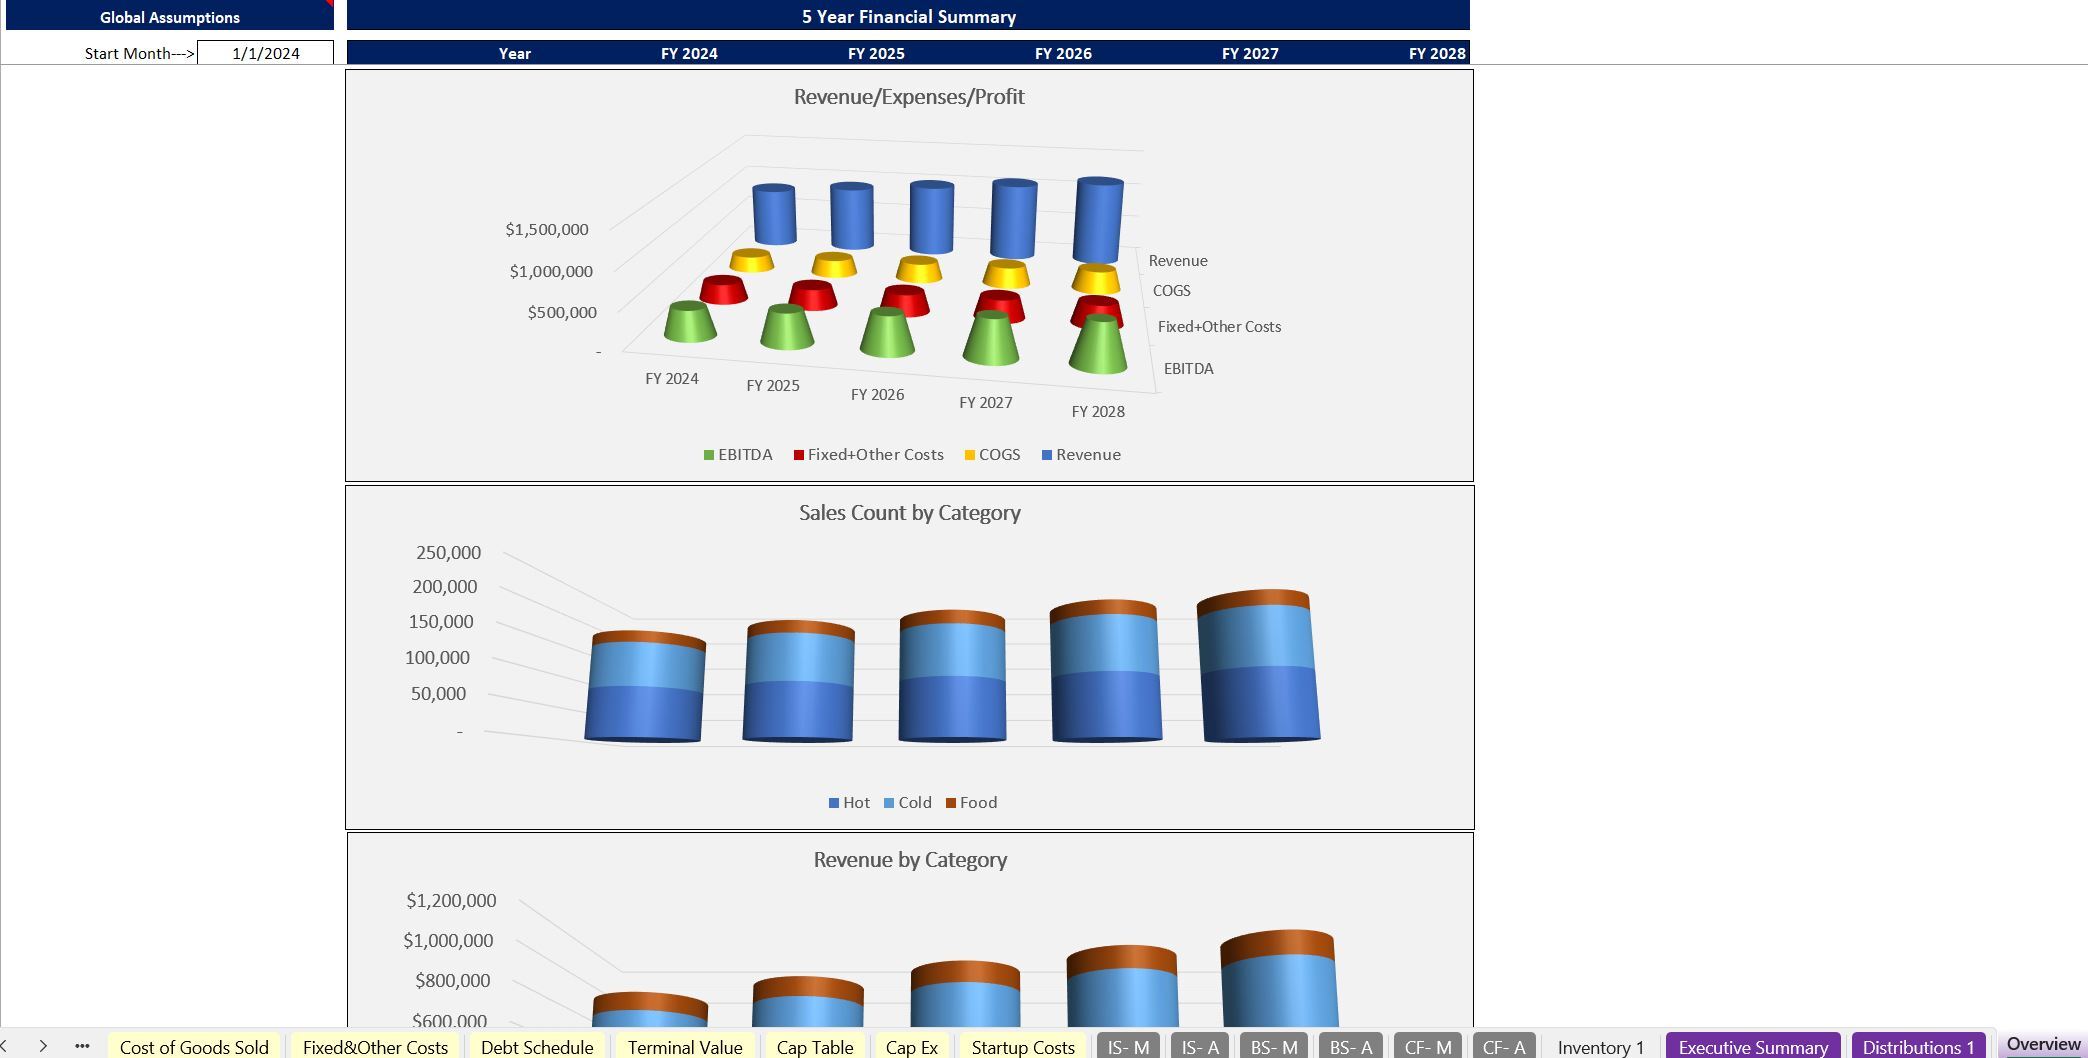Click the Cold legend entry
Screen dimensions: 2088x1058
click(908, 803)
